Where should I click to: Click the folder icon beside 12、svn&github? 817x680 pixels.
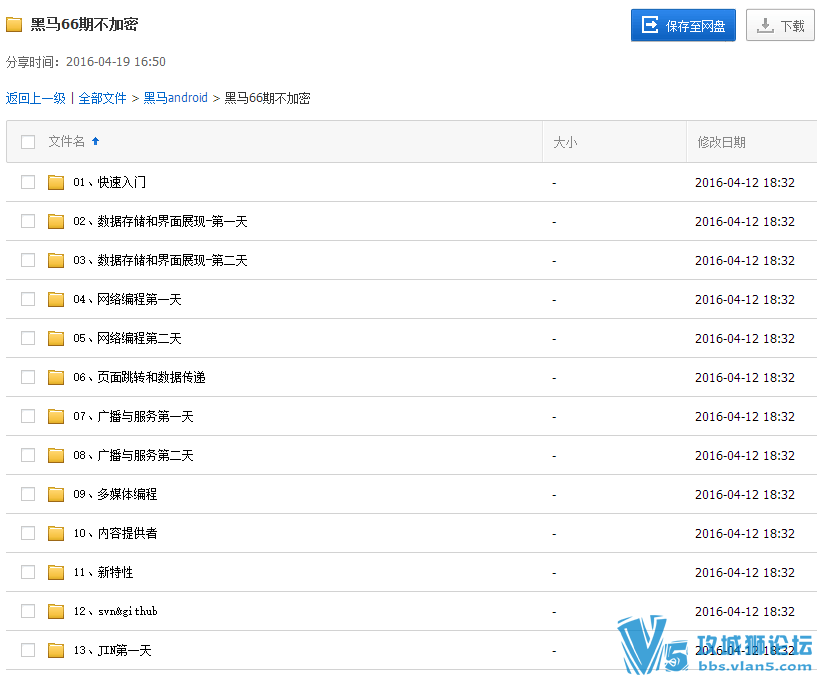(x=56, y=611)
